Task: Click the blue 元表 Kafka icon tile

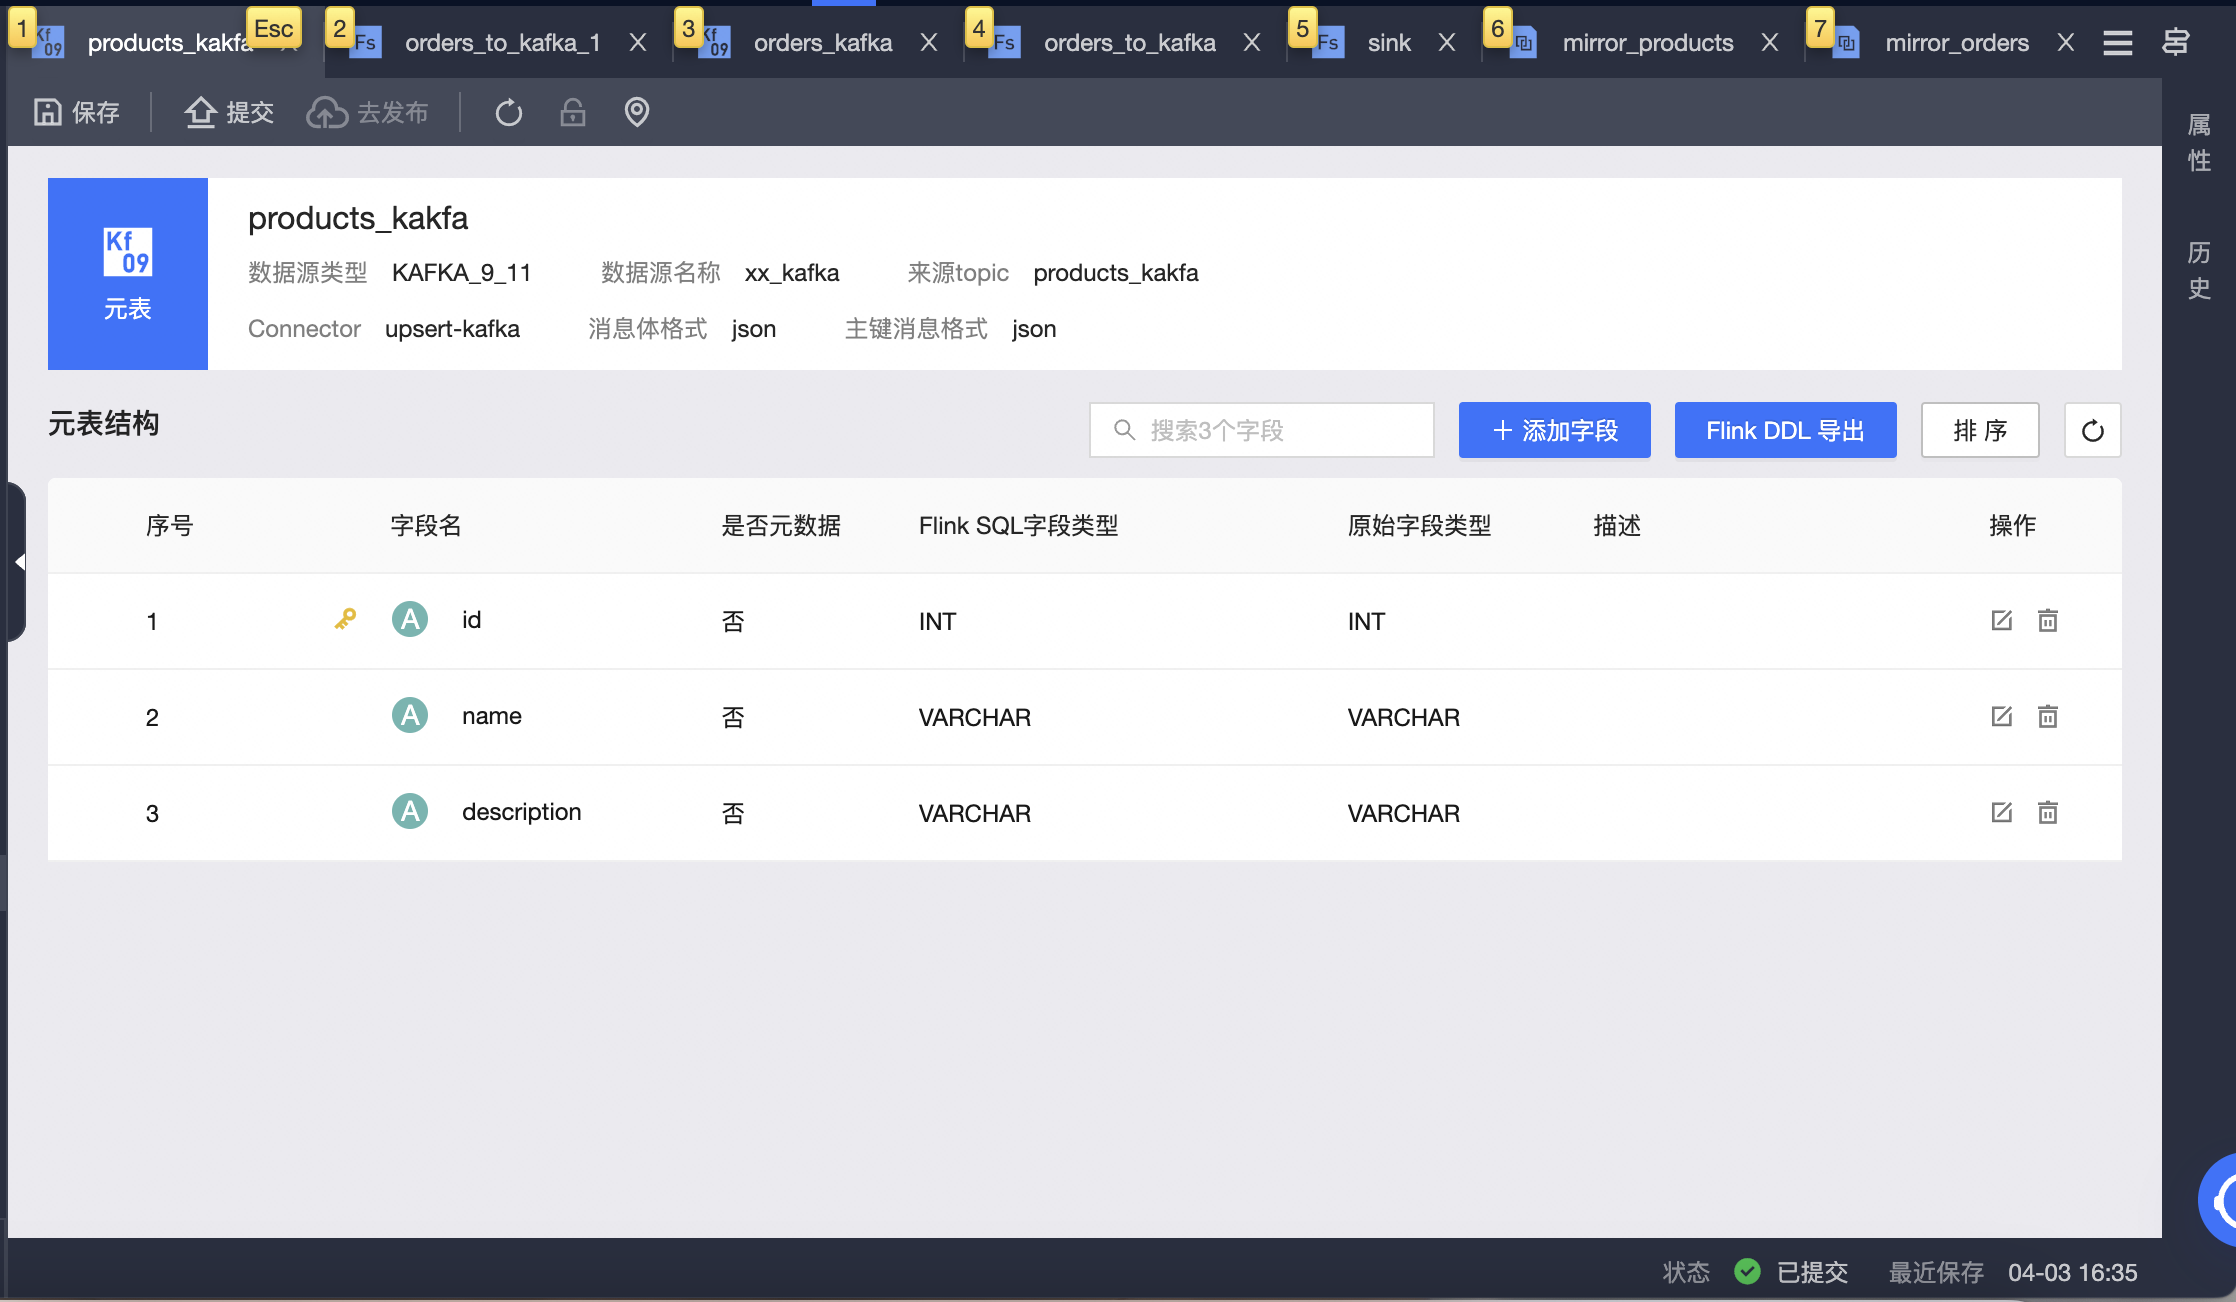Action: (x=128, y=274)
